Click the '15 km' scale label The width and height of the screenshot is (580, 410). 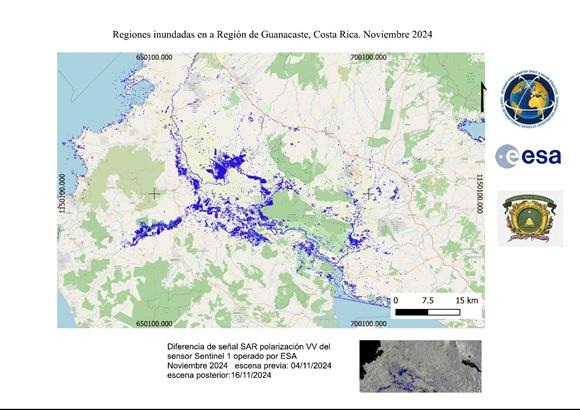(x=467, y=300)
